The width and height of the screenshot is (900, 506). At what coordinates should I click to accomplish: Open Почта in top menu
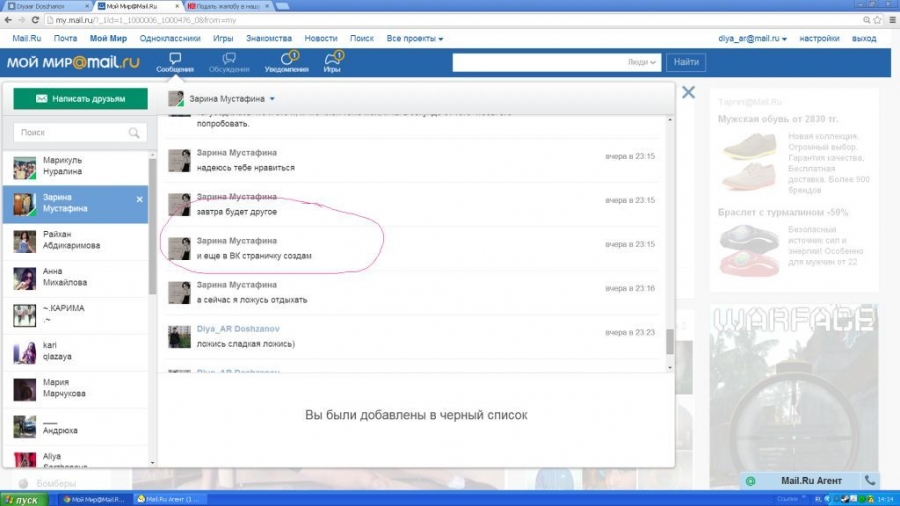[65, 38]
